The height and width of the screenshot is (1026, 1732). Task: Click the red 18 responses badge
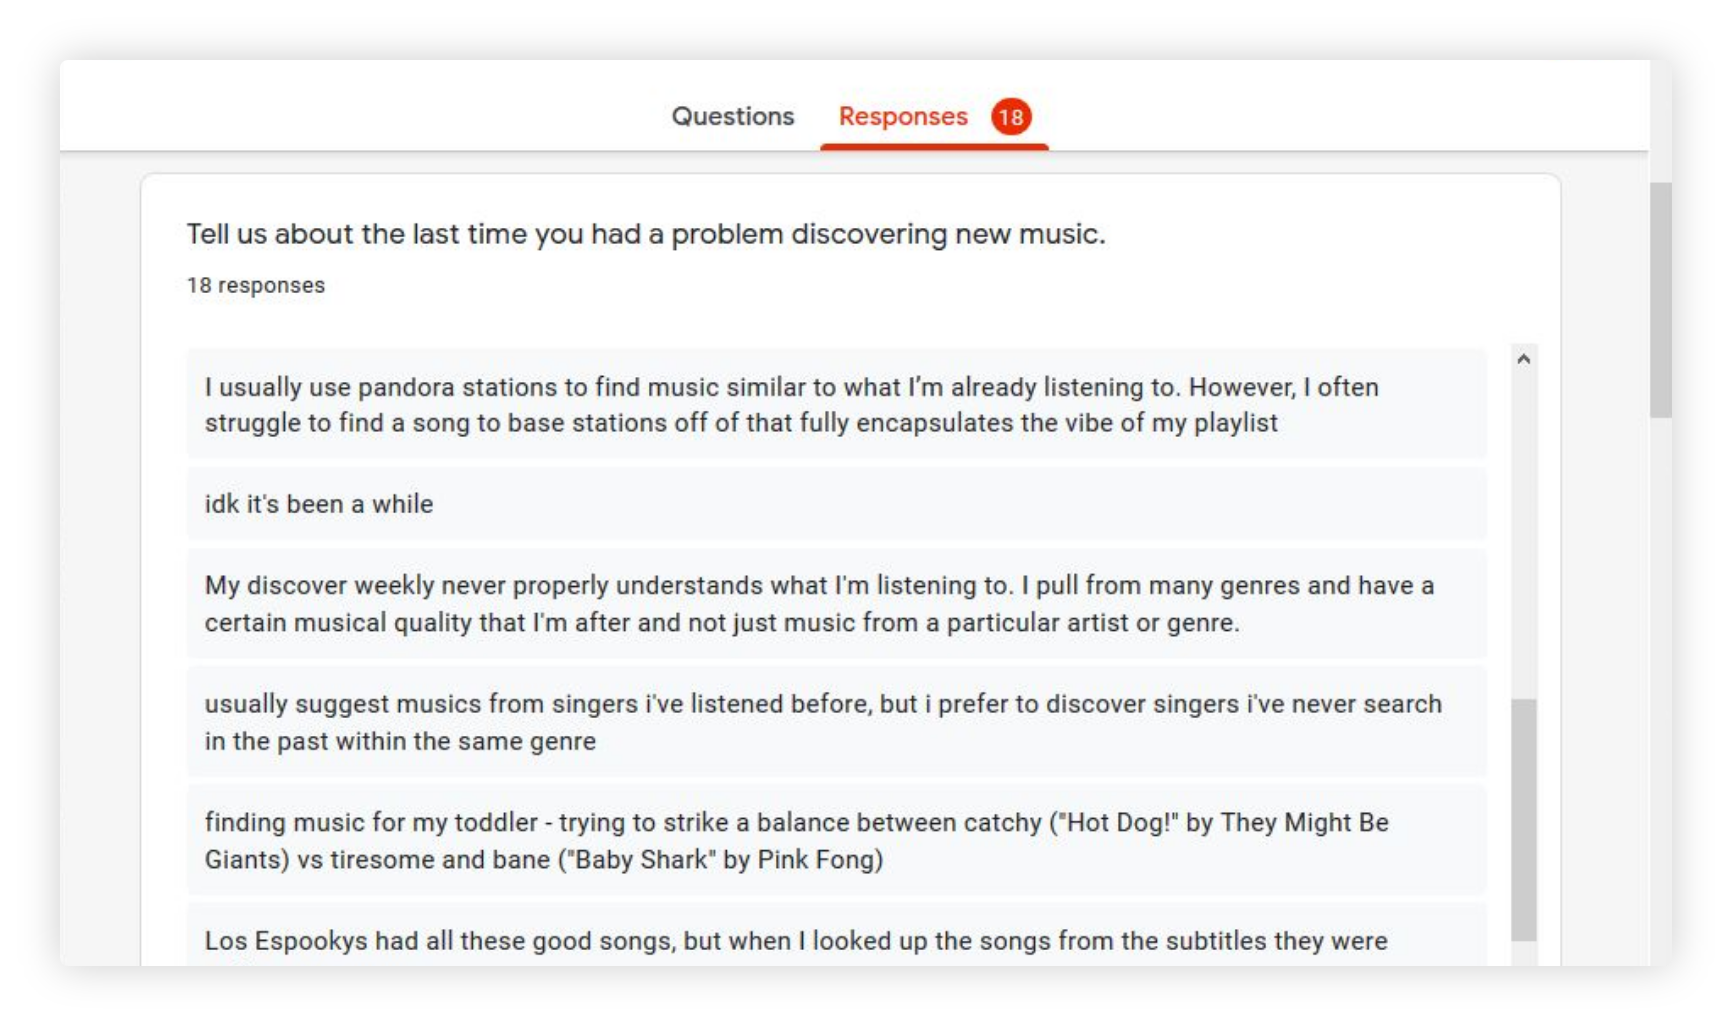[x=1011, y=117]
